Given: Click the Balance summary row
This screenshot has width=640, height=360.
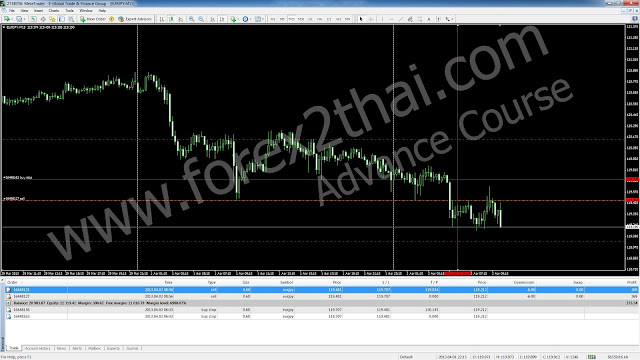Looking at the screenshot, I should (x=322, y=303).
